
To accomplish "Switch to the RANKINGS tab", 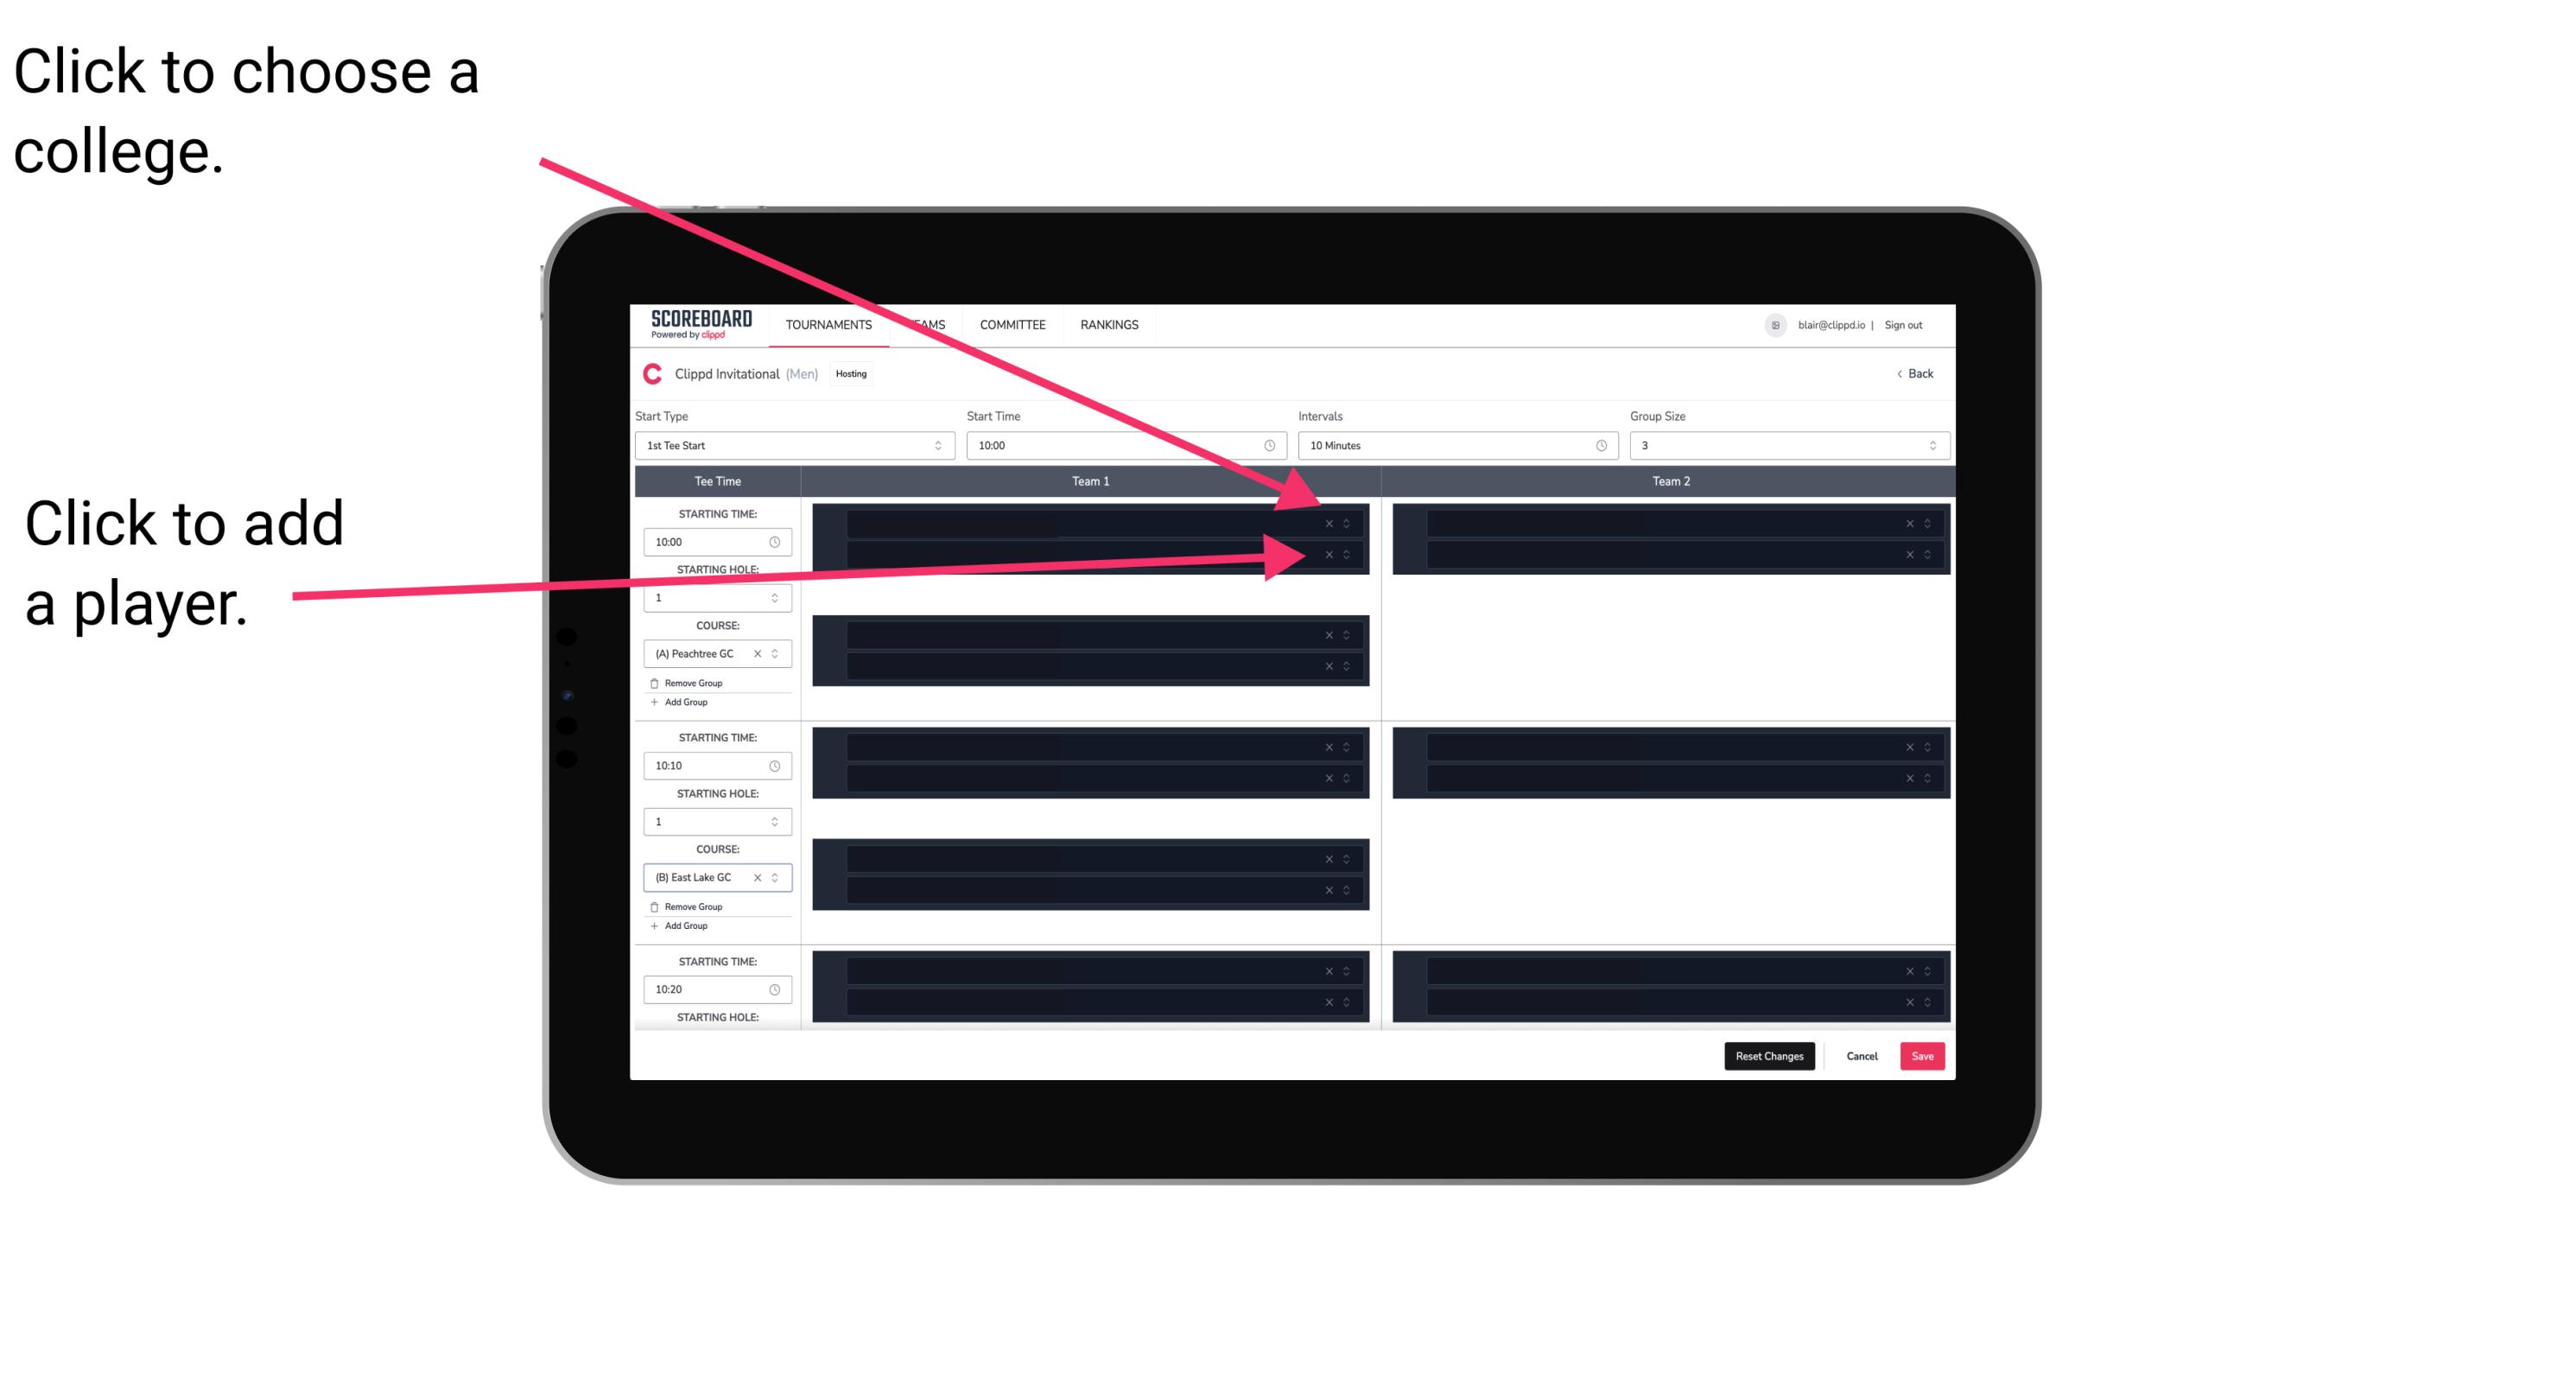I will 1109,326.
